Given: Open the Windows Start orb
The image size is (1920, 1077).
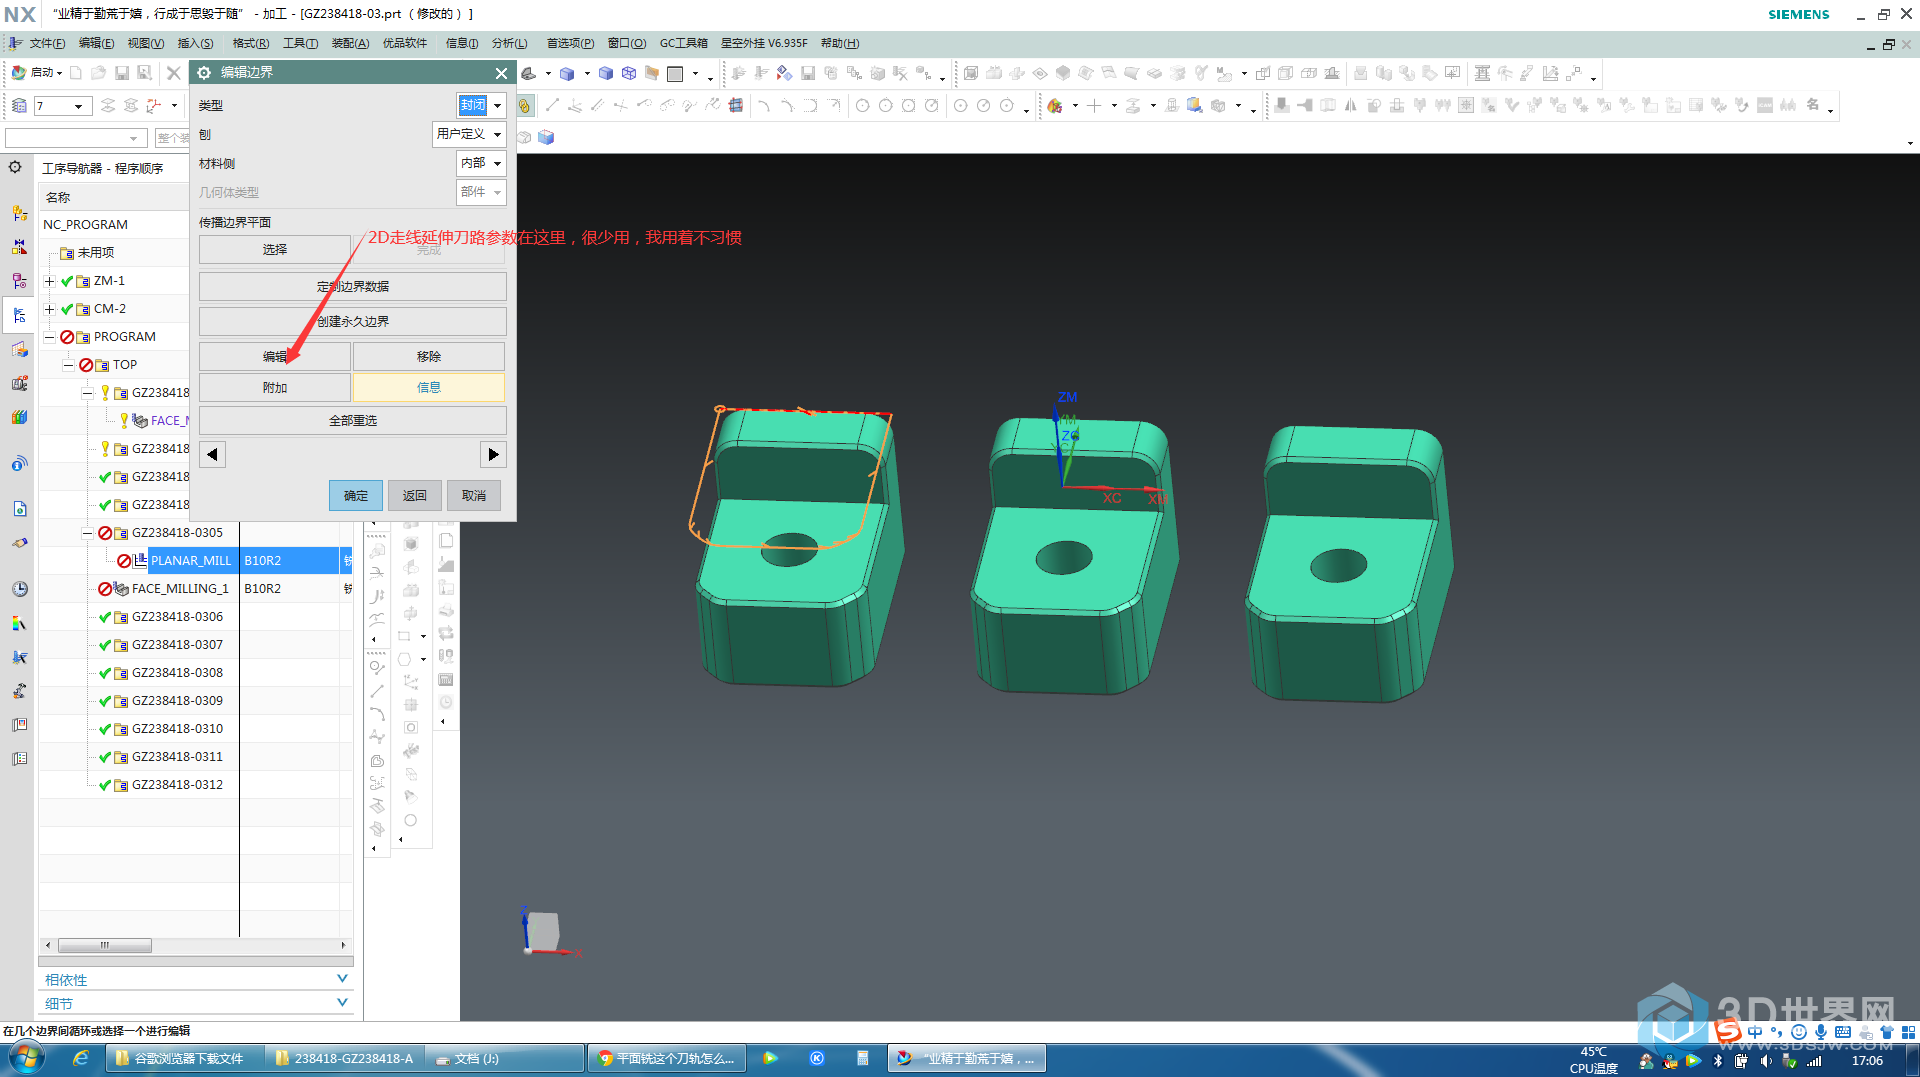Looking at the screenshot, I should tap(27, 1058).
